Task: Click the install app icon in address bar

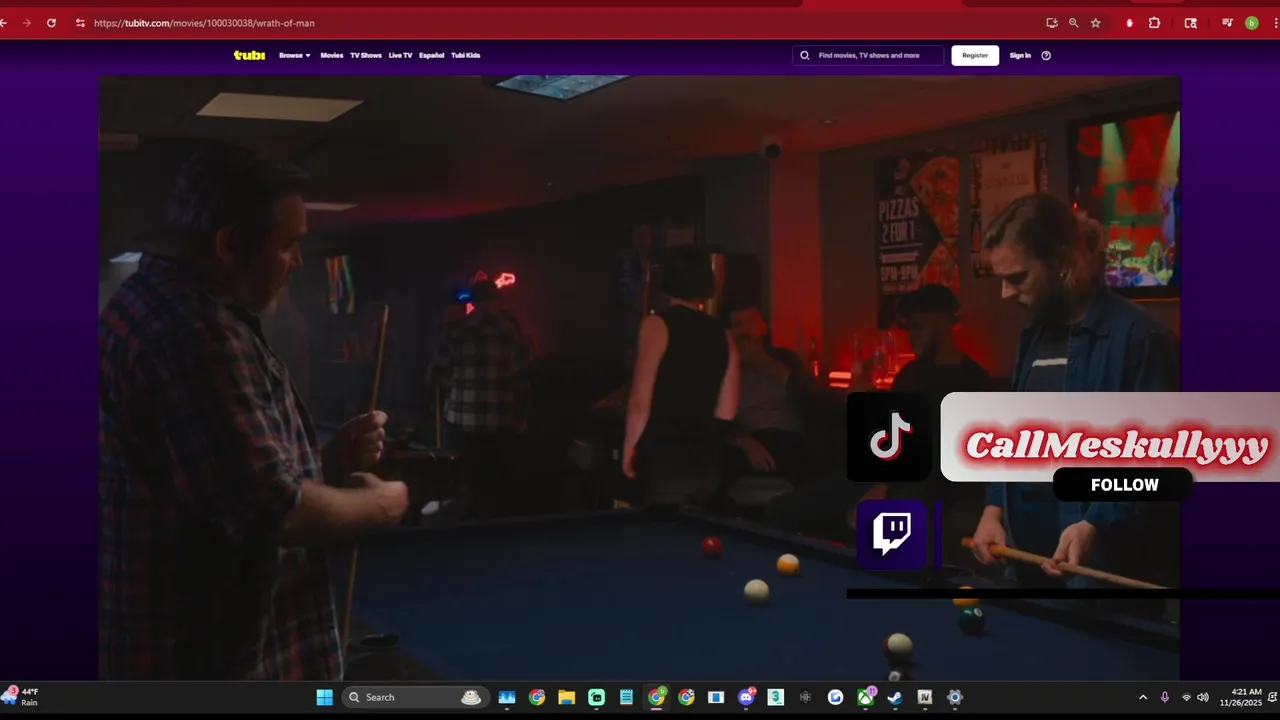Action: coord(1052,22)
